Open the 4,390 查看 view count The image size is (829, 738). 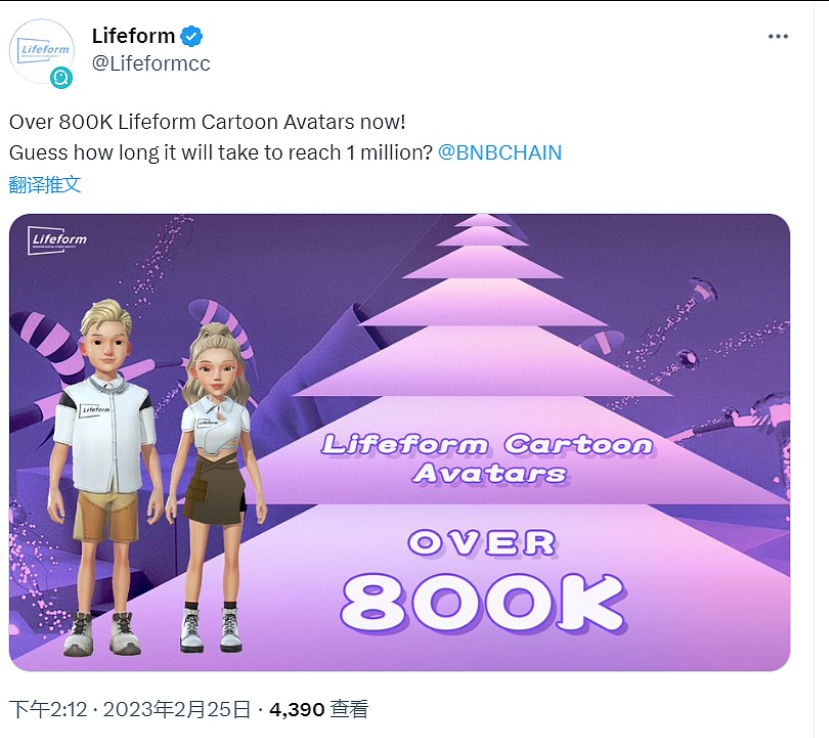pos(319,709)
